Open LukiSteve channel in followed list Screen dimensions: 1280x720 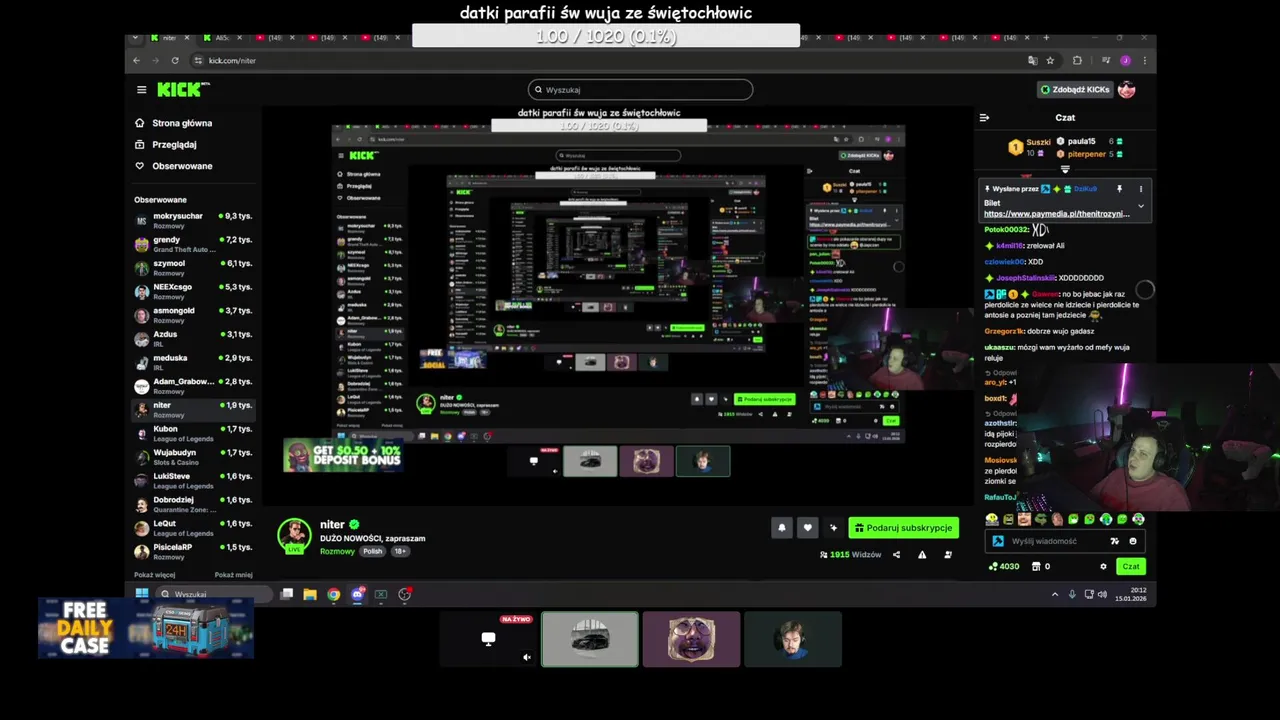(x=194, y=480)
